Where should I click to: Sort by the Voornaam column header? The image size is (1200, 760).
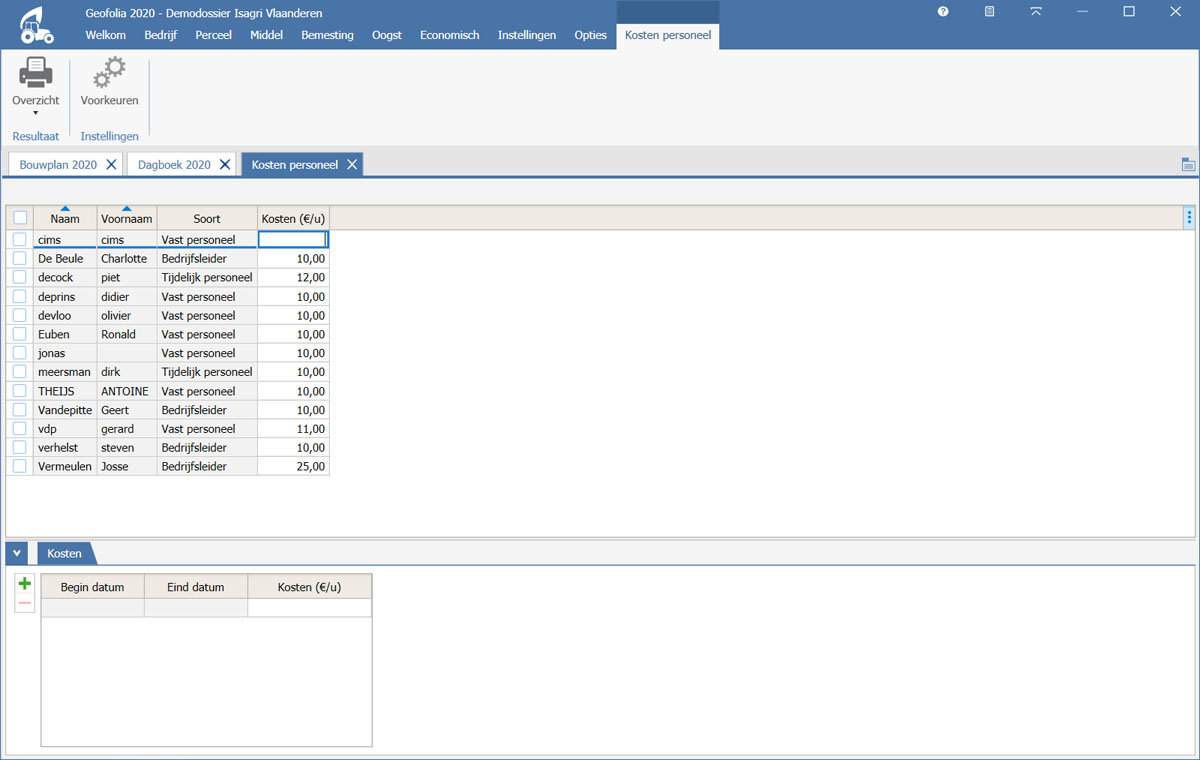click(127, 218)
